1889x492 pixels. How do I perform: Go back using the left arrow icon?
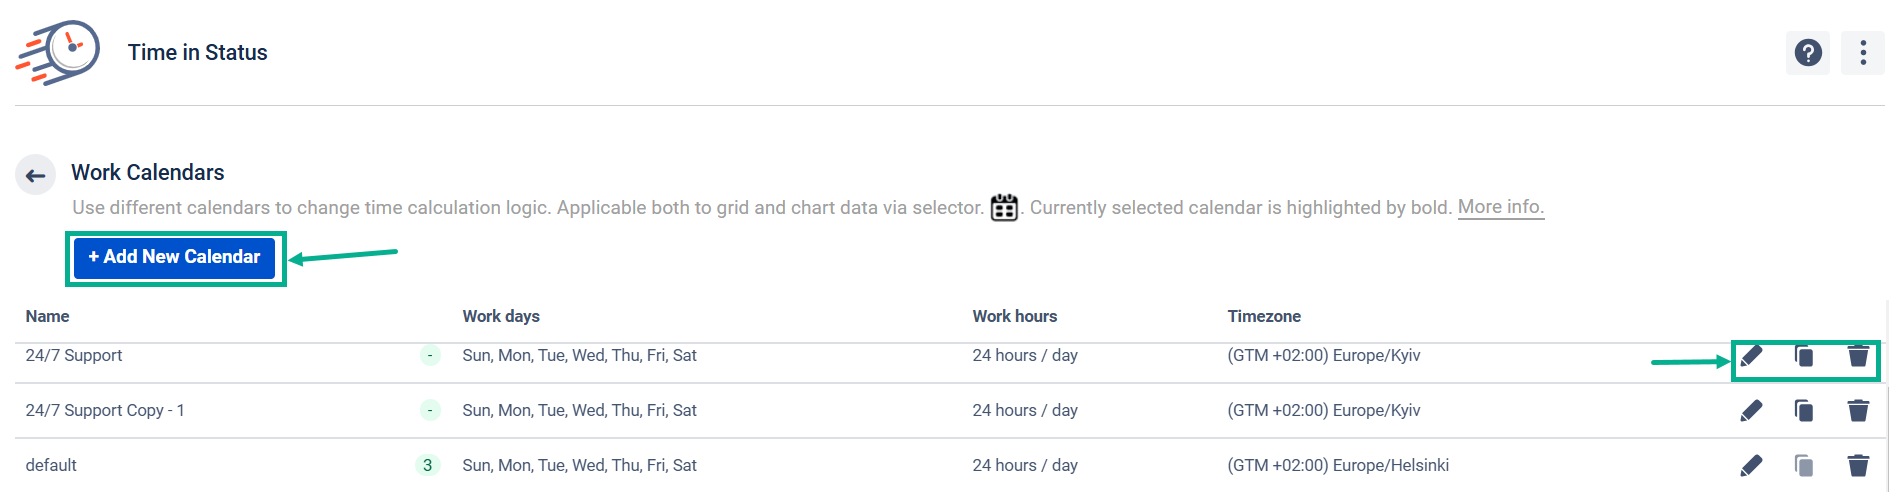click(x=36, y=176)
